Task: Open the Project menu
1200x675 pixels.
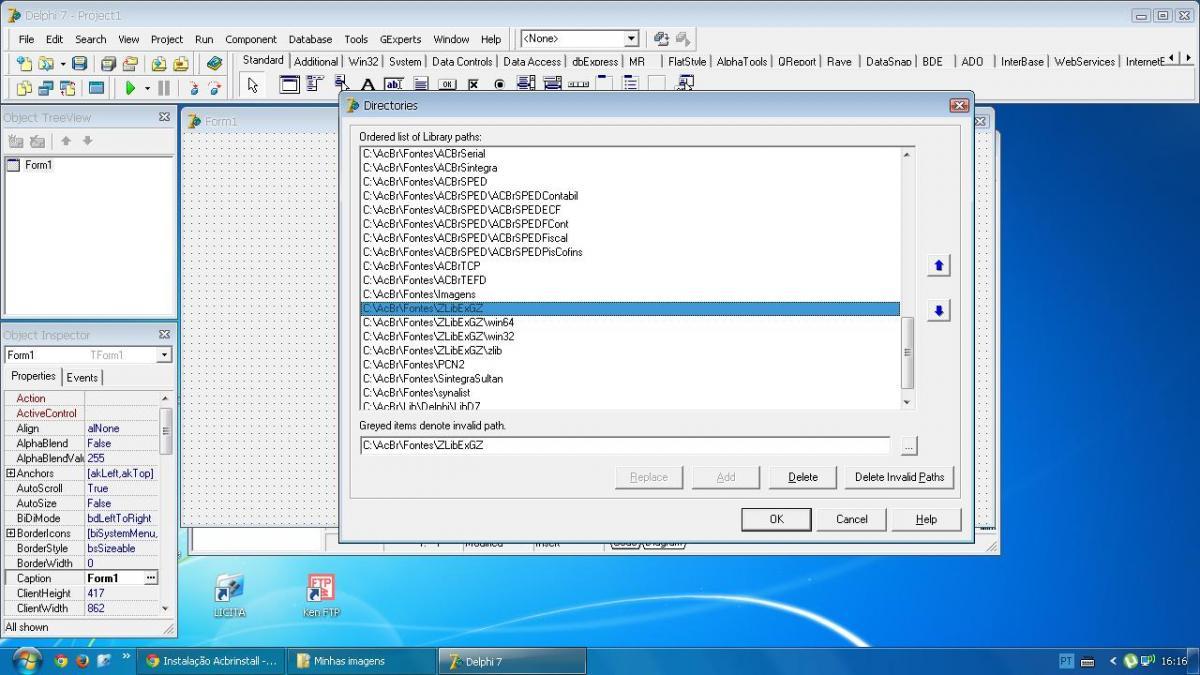Action: [x=167, y=39]
